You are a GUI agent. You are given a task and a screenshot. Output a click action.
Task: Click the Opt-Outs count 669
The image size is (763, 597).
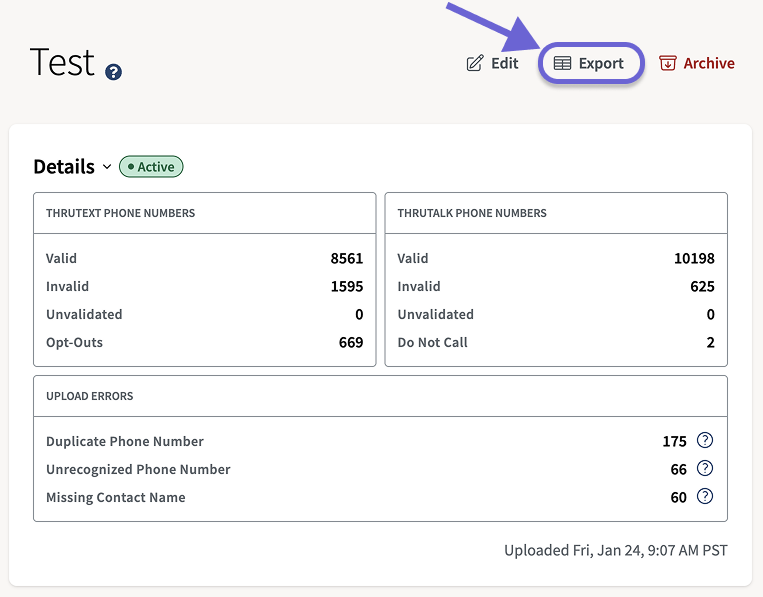pos(351,343)
